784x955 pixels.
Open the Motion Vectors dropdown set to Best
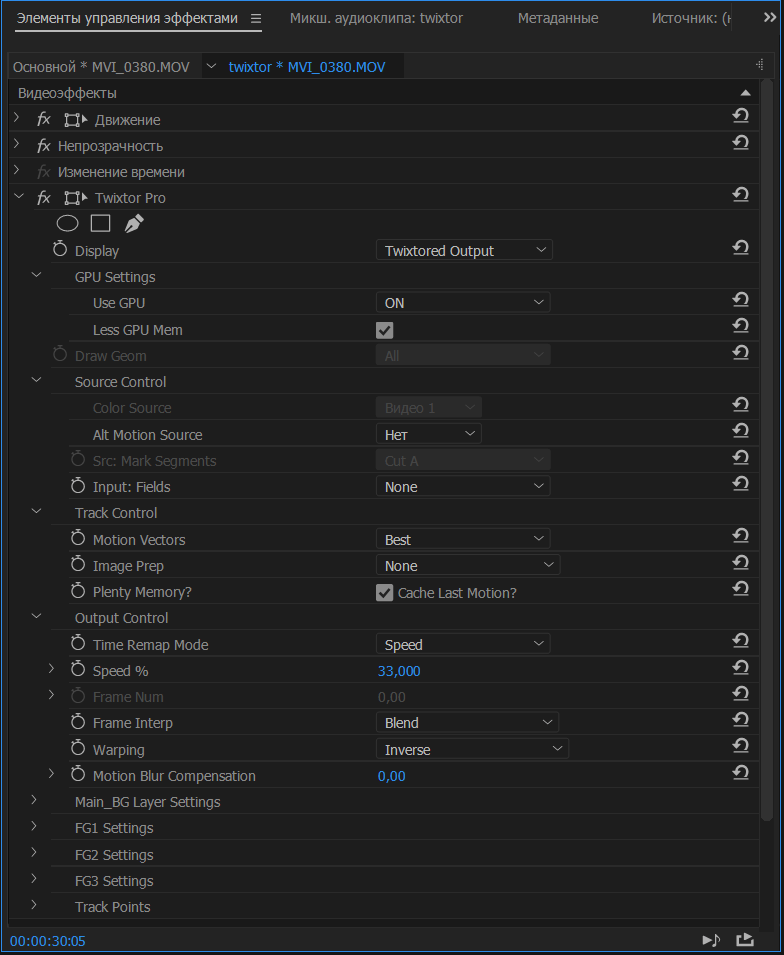point(463,539)
